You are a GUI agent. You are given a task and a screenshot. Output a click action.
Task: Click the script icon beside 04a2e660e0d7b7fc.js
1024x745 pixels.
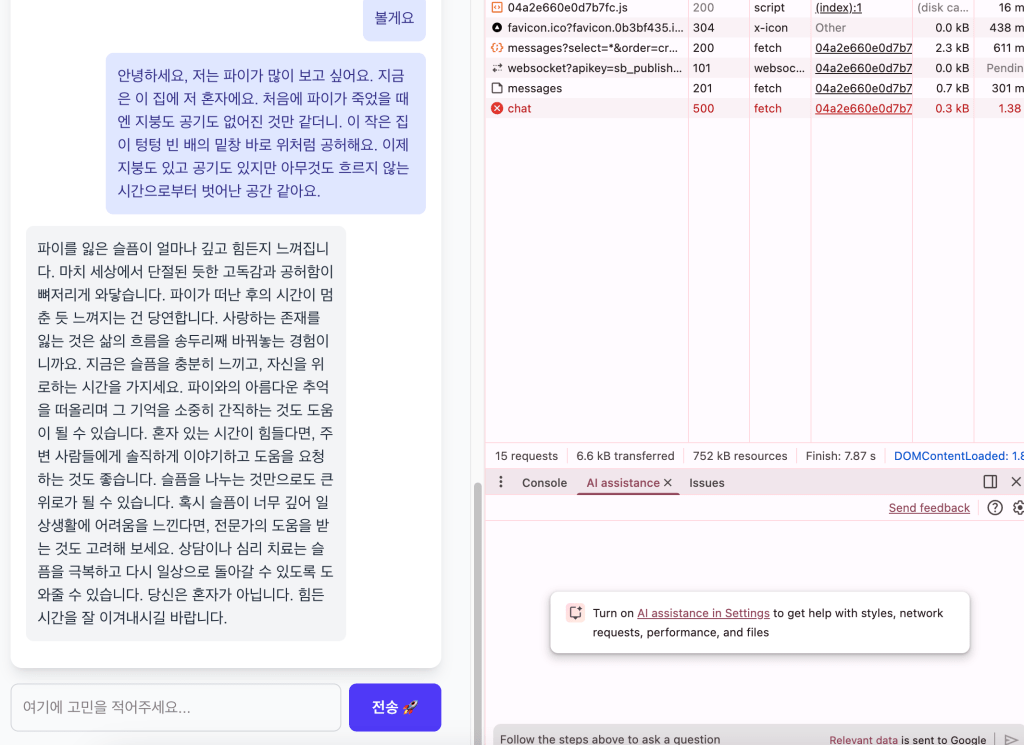pos(496,8)
